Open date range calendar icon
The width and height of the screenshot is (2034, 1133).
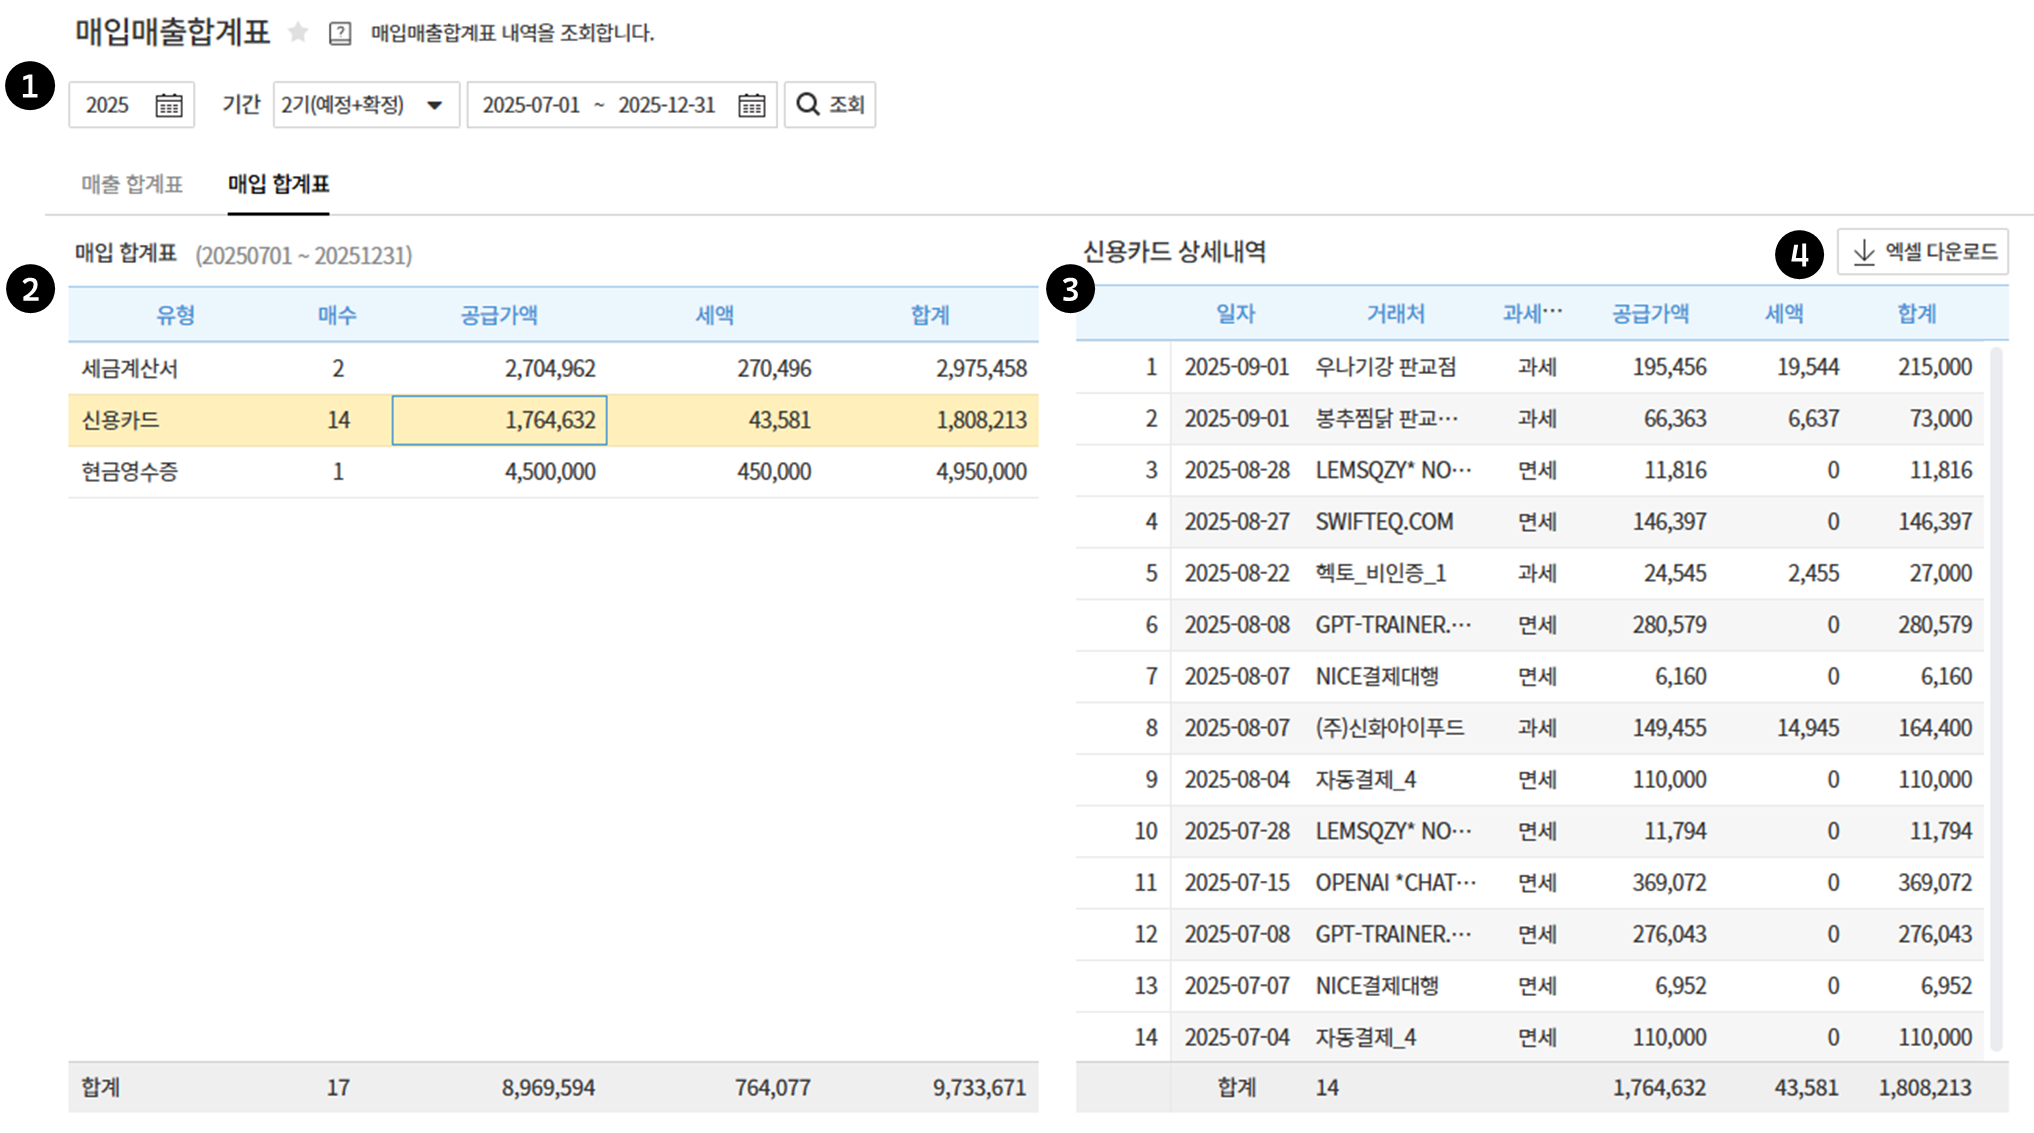click(x=751, y=105)
